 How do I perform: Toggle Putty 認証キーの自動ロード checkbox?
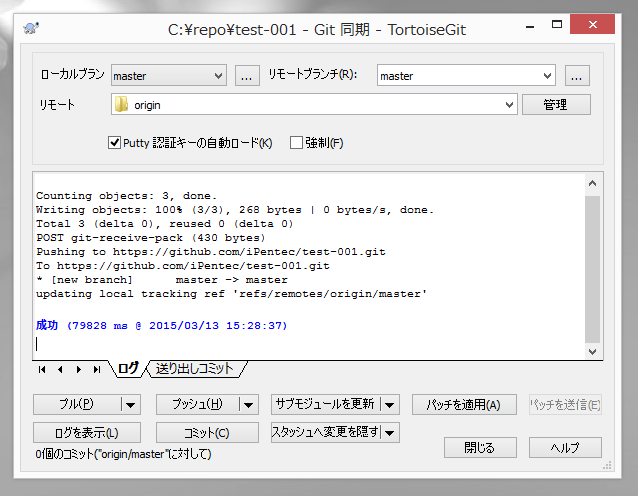[x=114, y=143]
